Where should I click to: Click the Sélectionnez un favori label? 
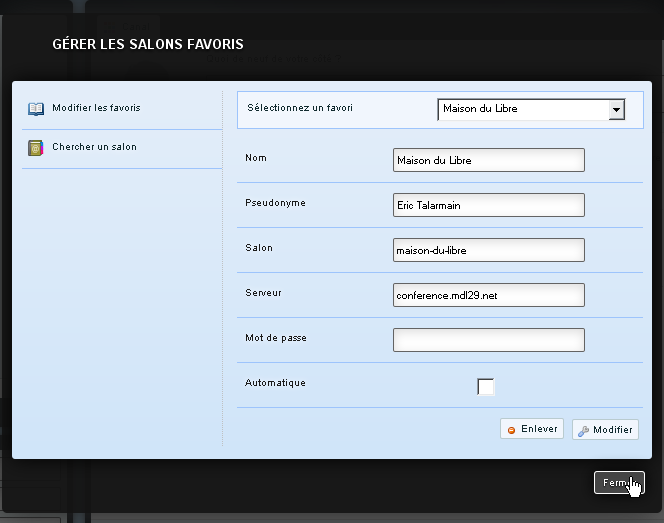pyautogui.click(x=299, y=108)
